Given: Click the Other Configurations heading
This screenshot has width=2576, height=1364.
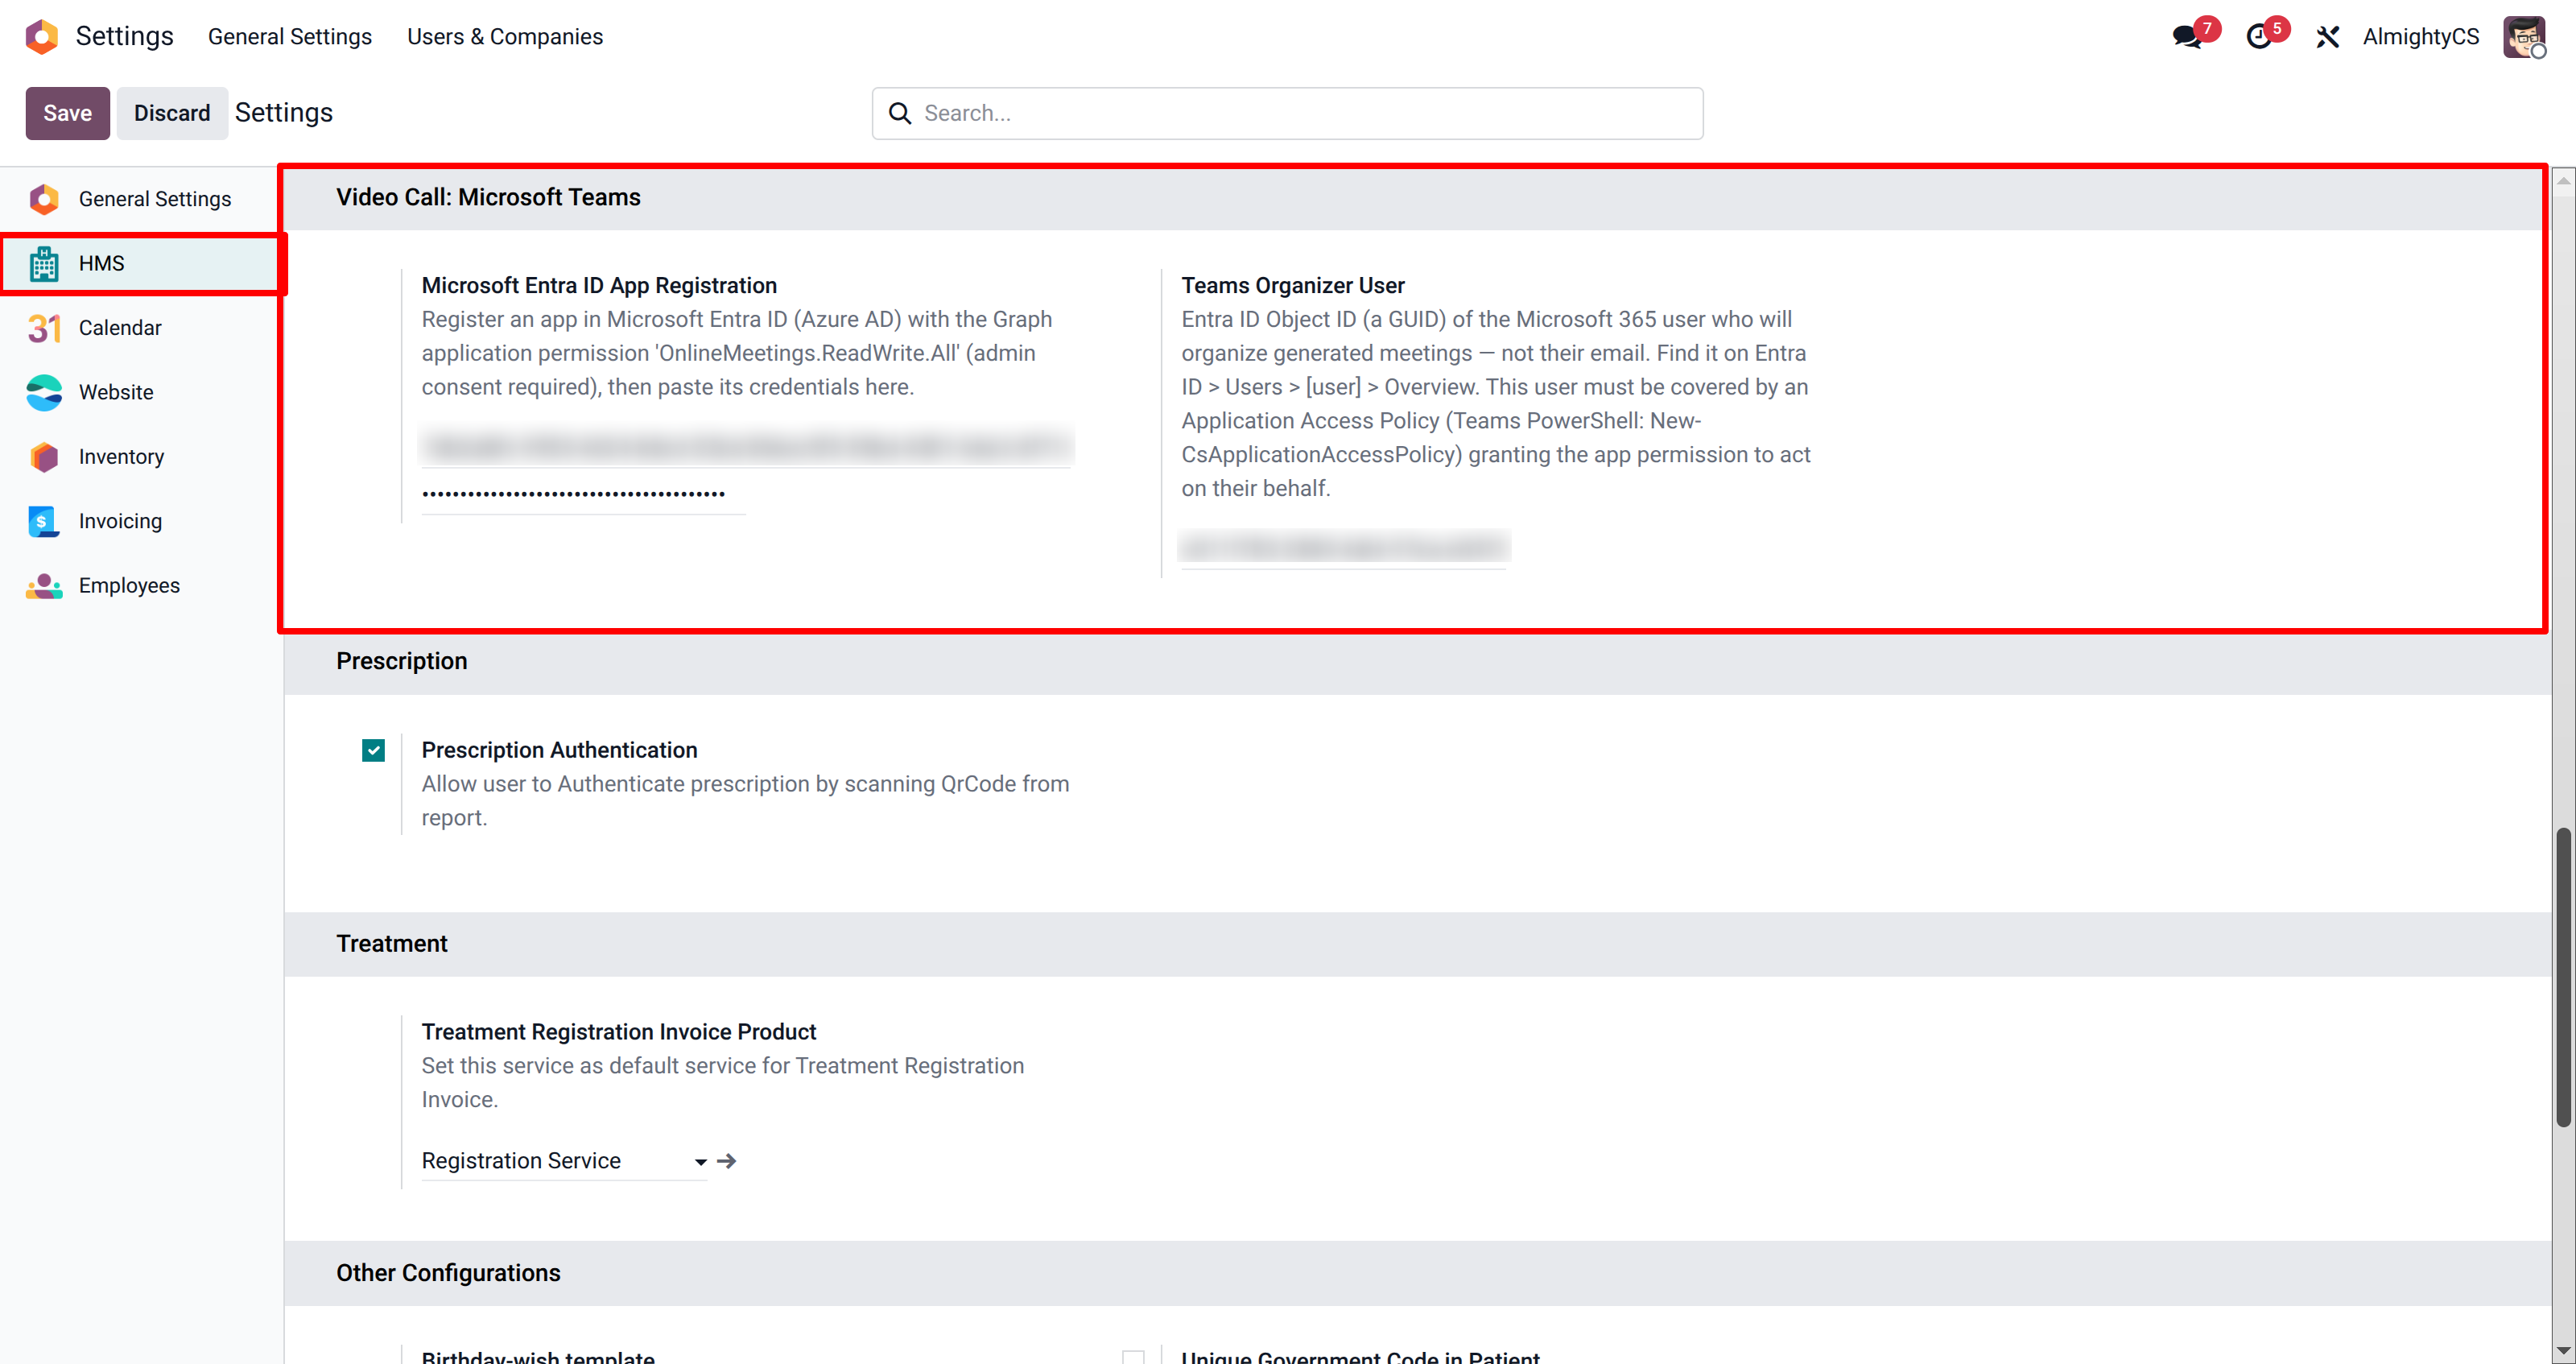Looking at the screenshot, I should [448, 1273].
